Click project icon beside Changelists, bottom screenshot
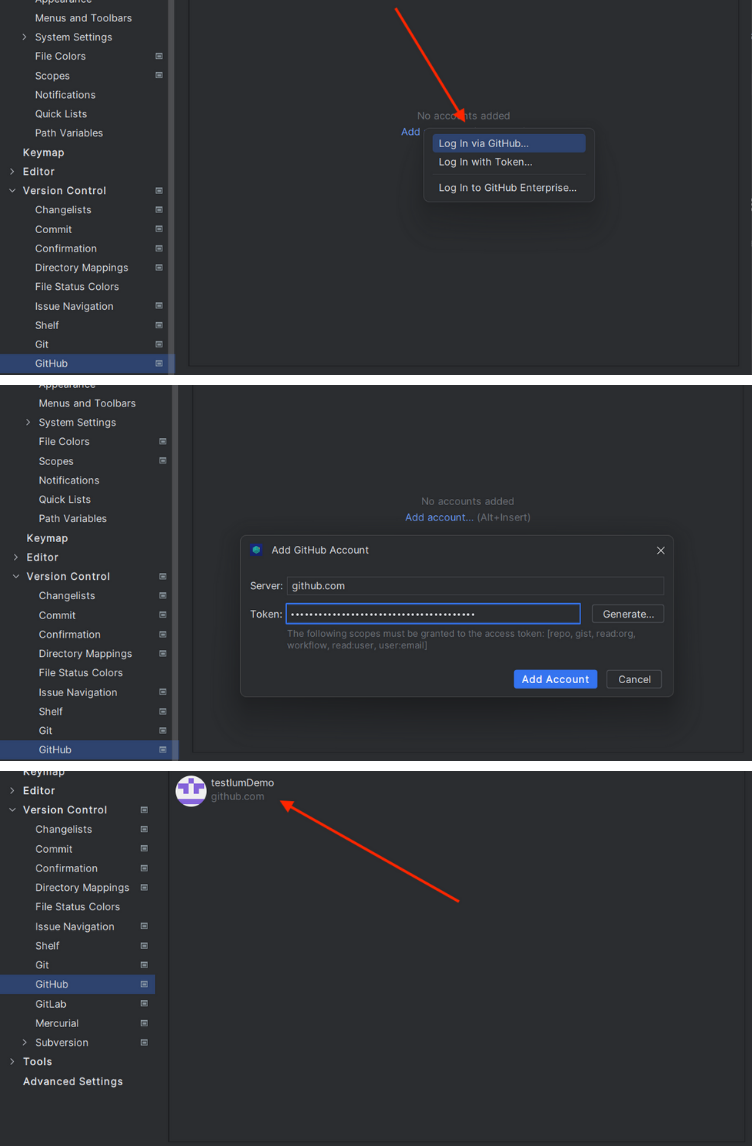The image size is (753, 1146). (144, 830)
